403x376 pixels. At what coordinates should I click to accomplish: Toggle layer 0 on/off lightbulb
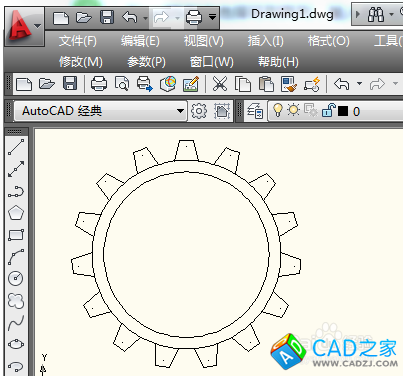[278, 110]
